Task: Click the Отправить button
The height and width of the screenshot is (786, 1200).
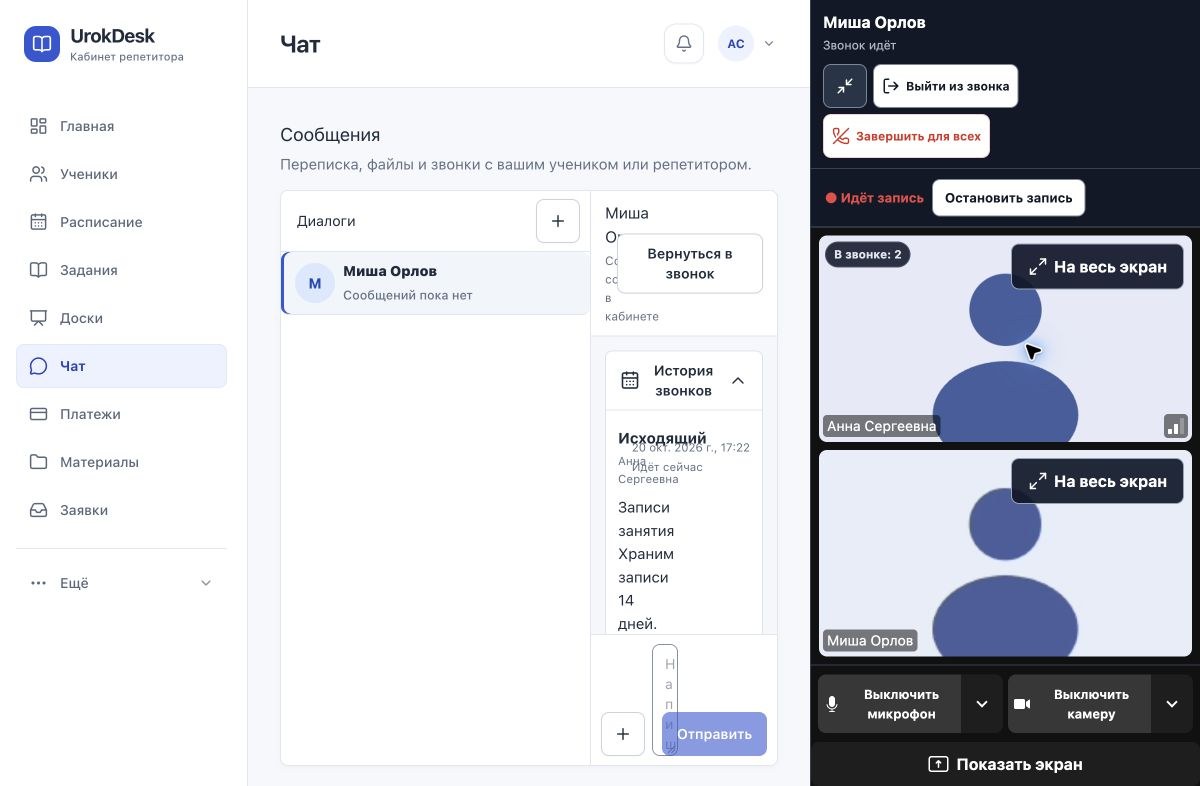Action: (x=714, y=734)
